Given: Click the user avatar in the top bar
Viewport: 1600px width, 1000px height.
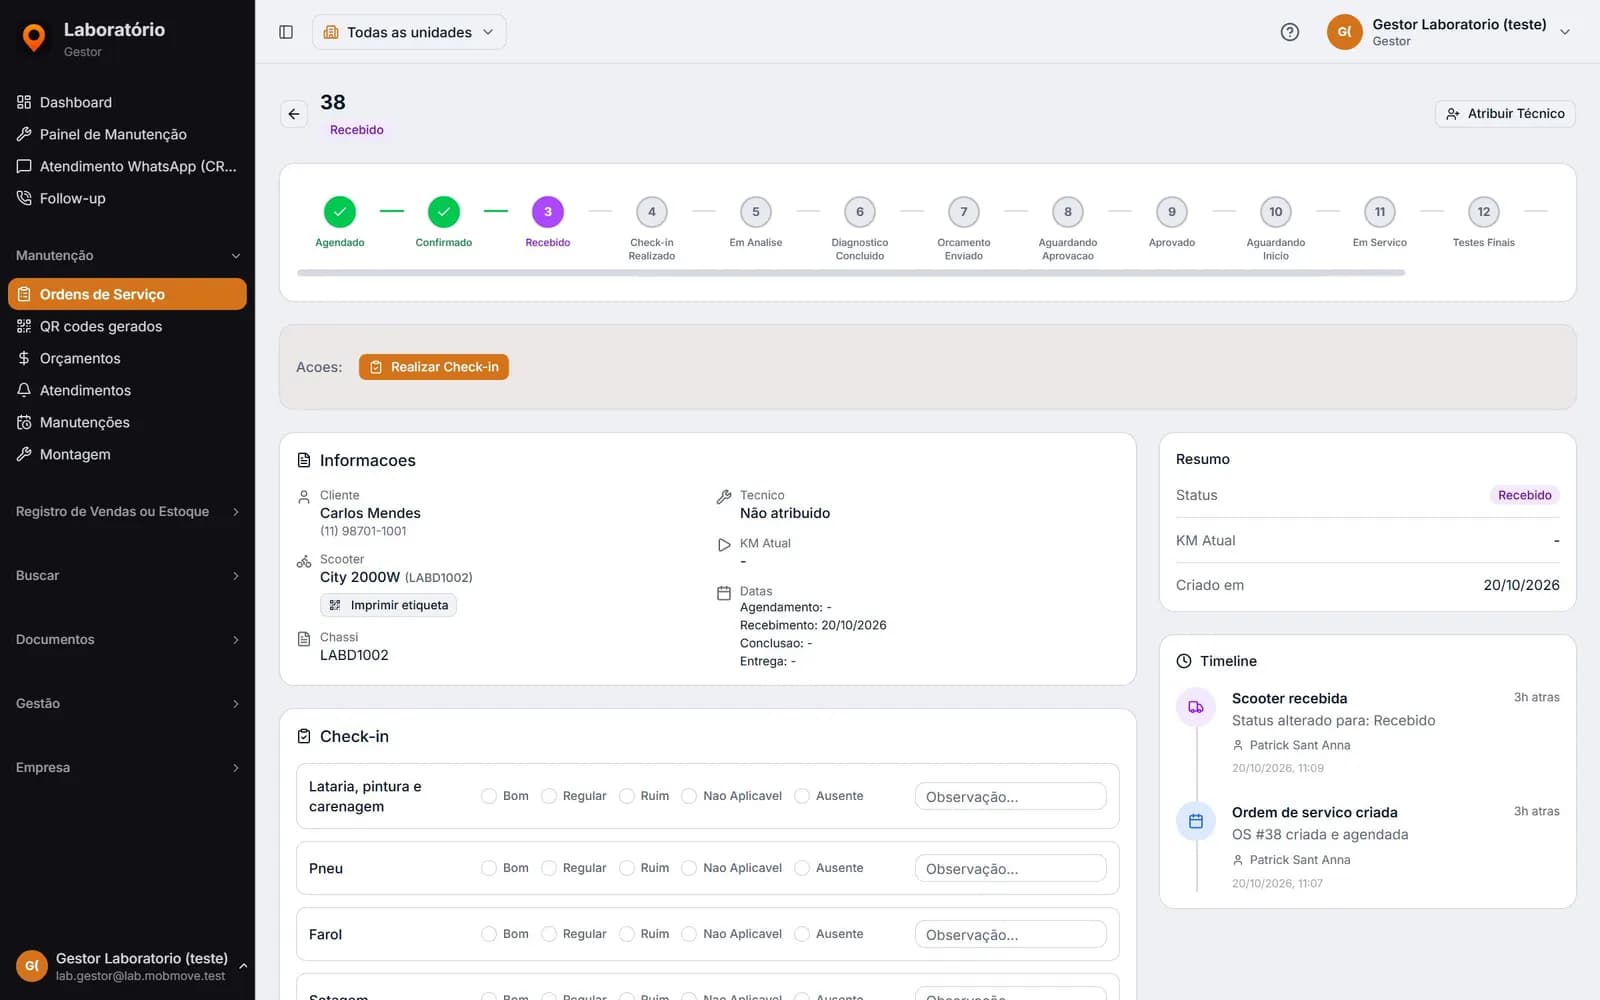Looking at the screenshot, I should (1345, 32).
